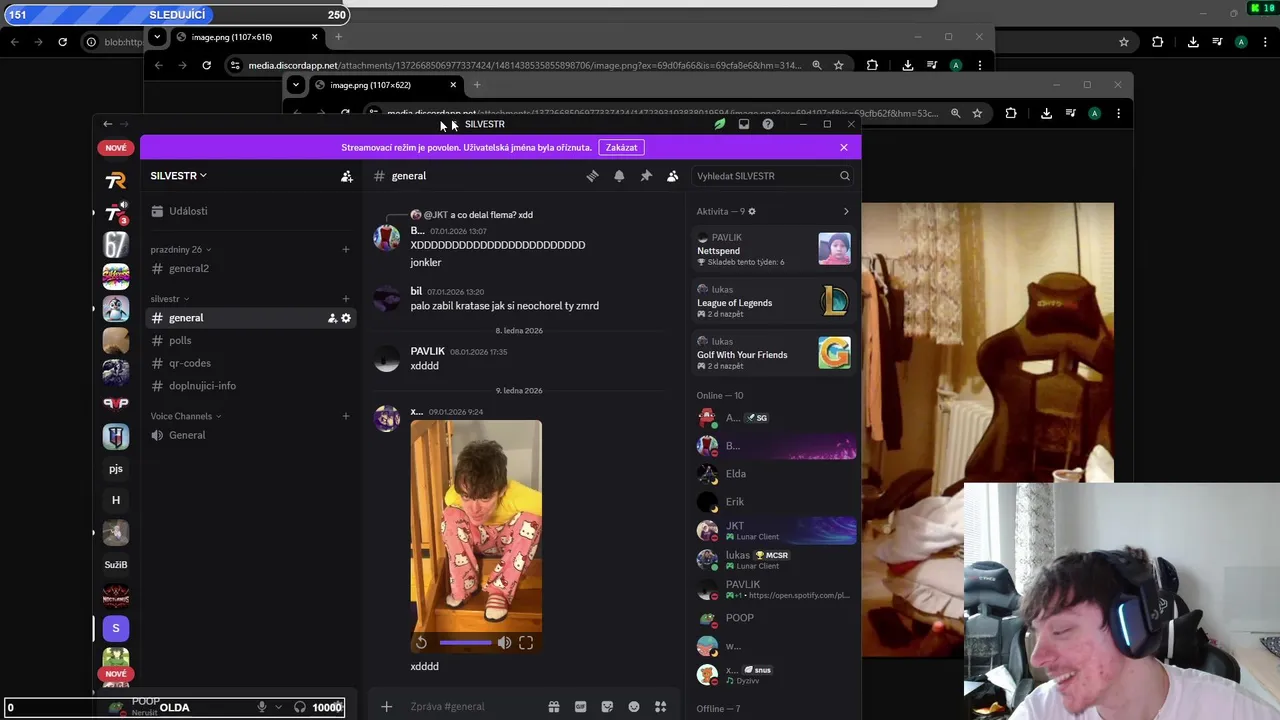Open member Erik's profile
Image resolution: width=1280 pixels, height=720 pixels.
click(774, 502)
